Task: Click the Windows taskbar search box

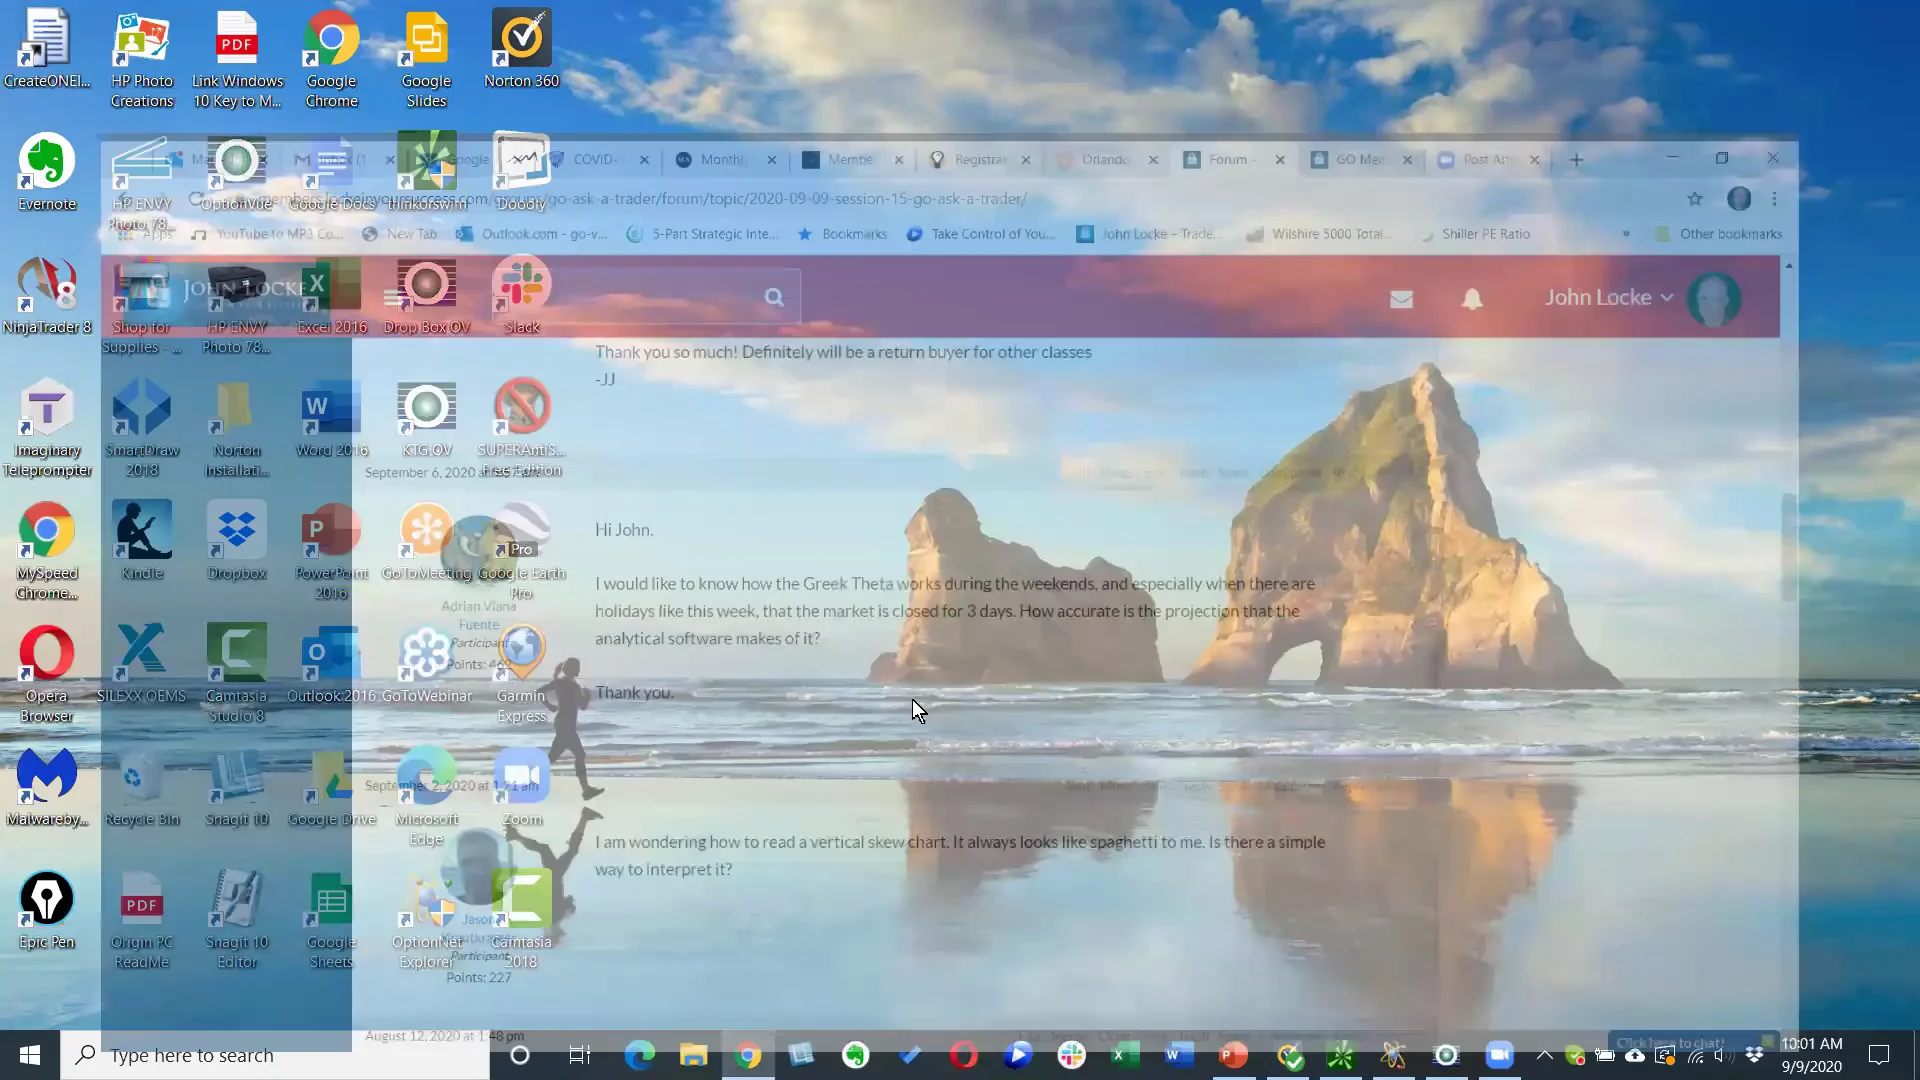Action: (x=275, y=1055)
